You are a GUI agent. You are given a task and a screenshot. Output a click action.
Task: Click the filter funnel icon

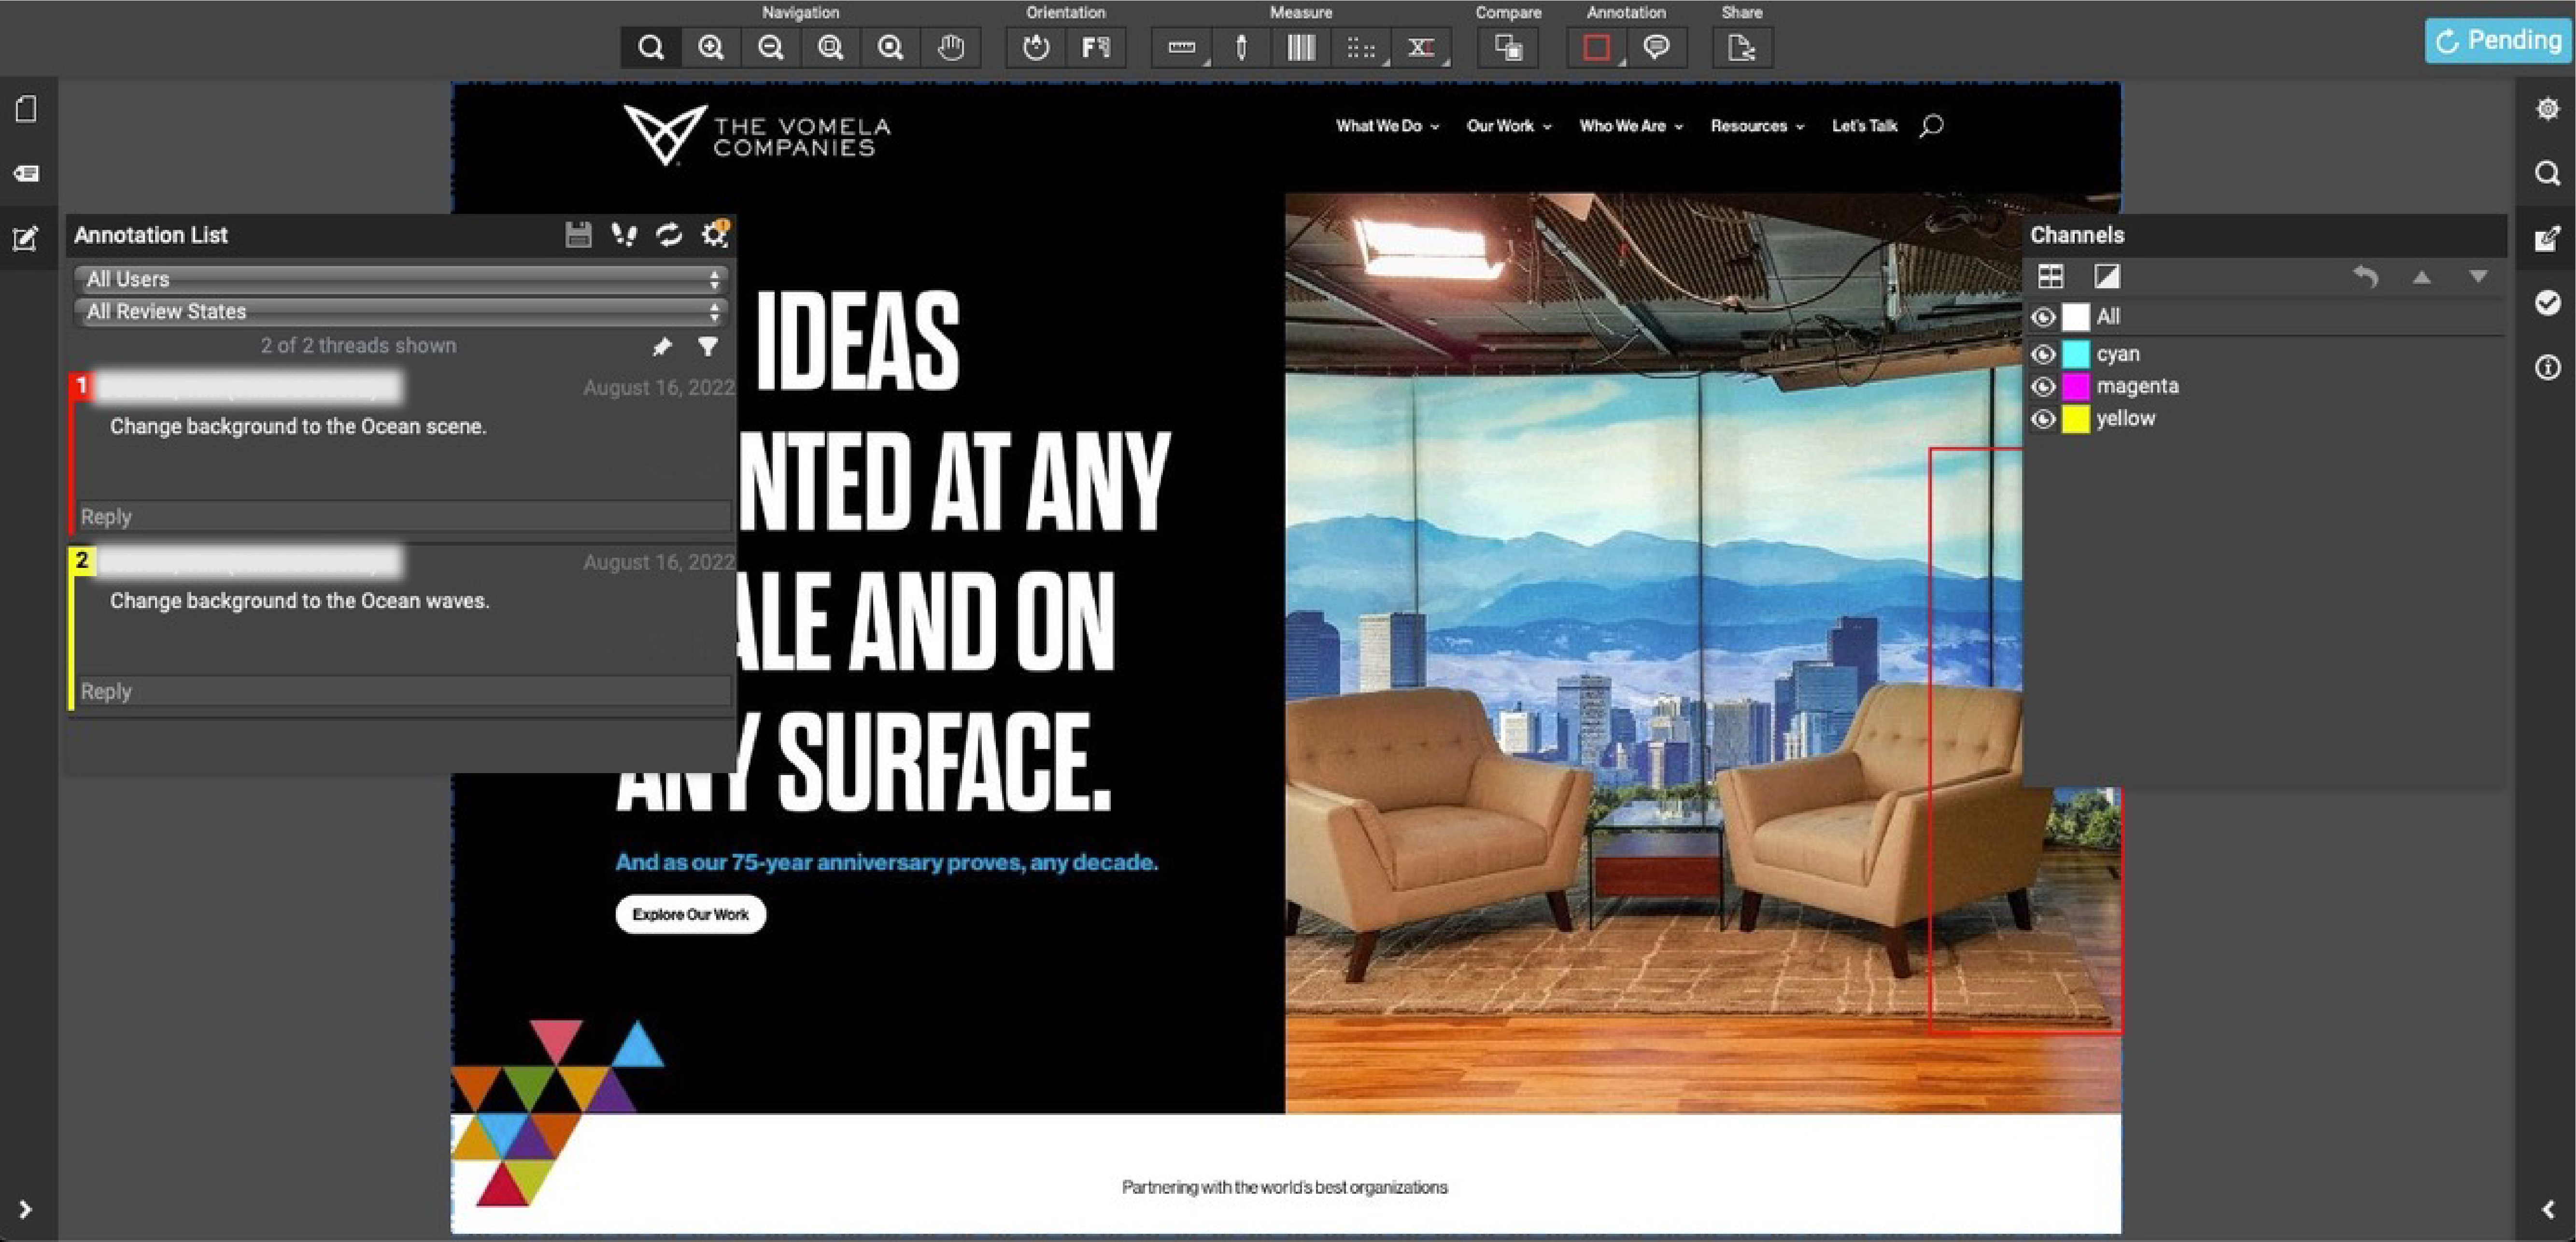point(708,347)
